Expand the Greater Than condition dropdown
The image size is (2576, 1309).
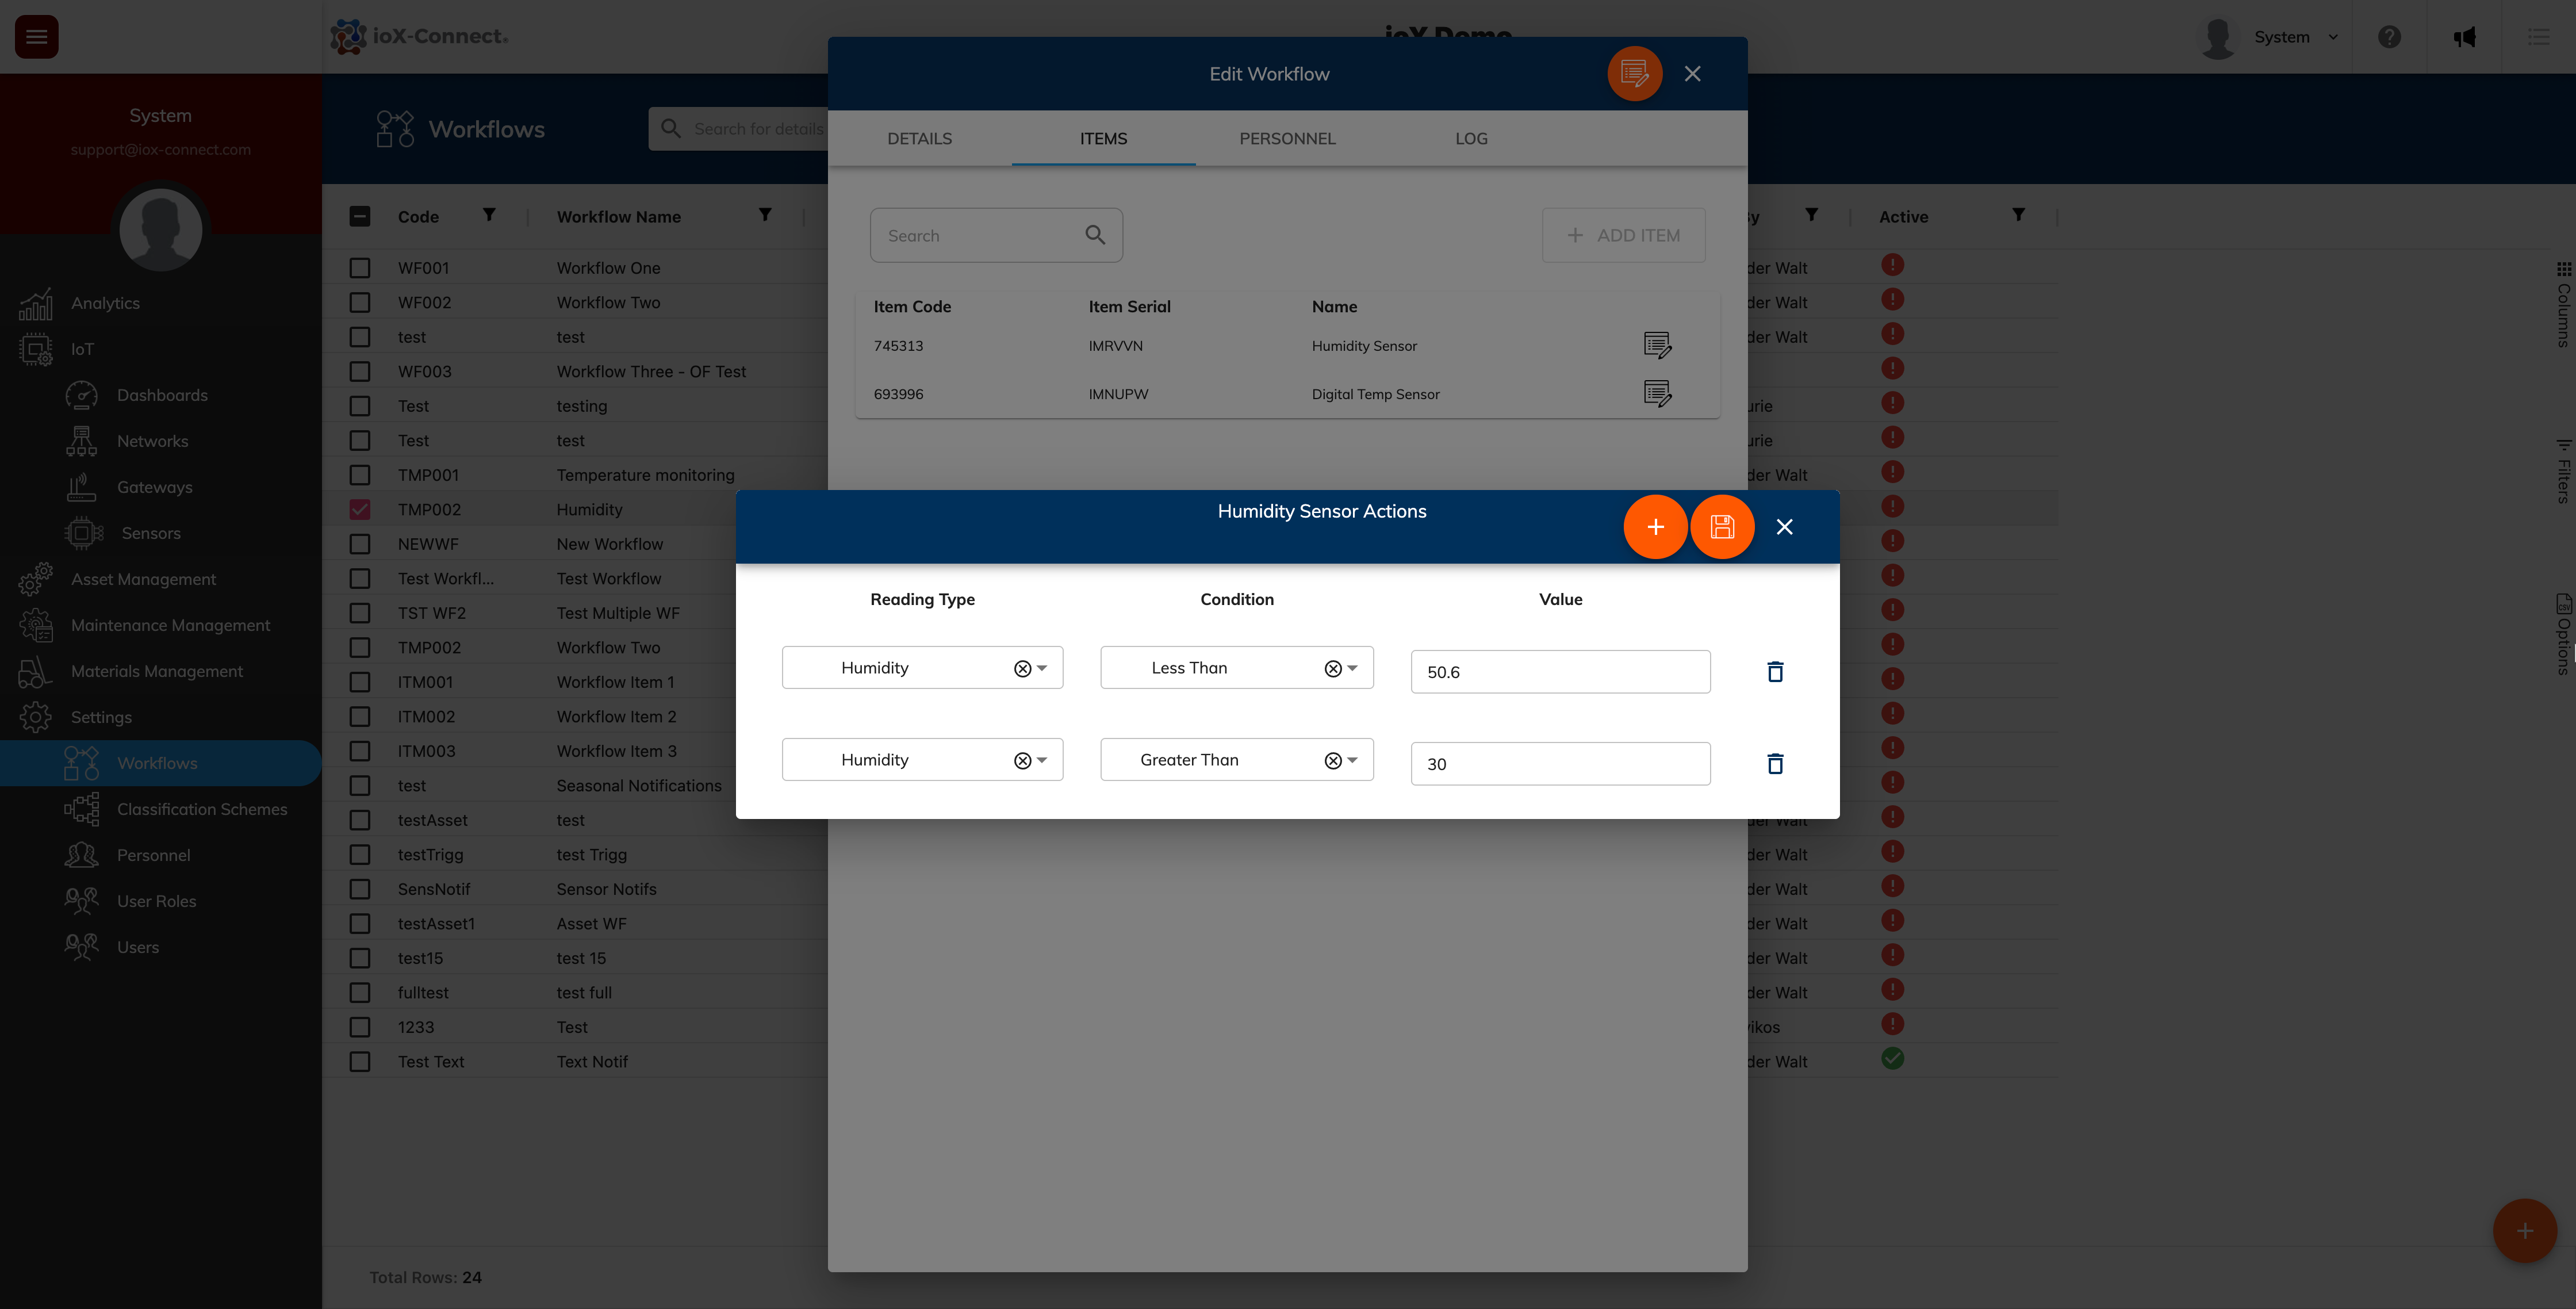(1352, 760)
